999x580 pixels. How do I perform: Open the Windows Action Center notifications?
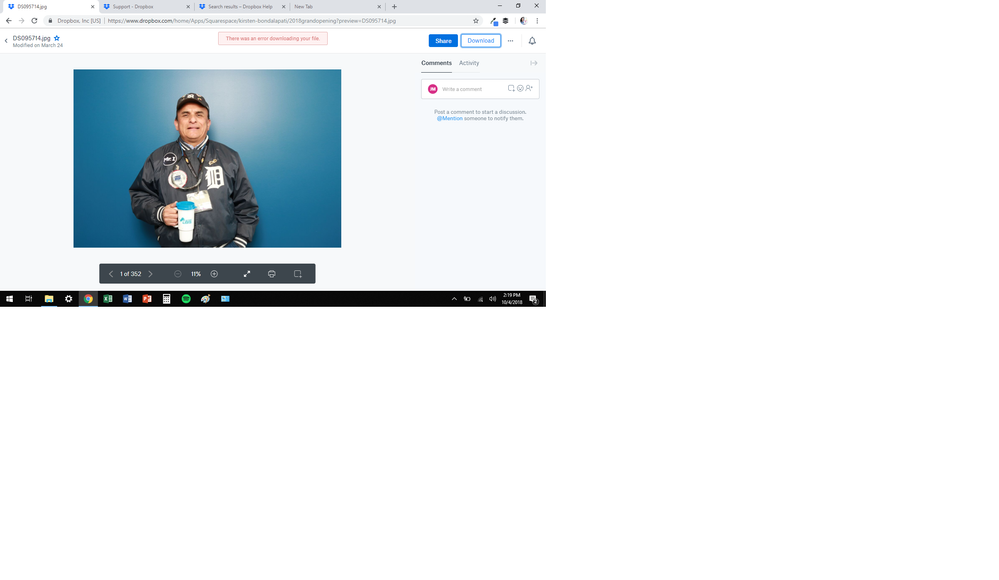[534, 299]
